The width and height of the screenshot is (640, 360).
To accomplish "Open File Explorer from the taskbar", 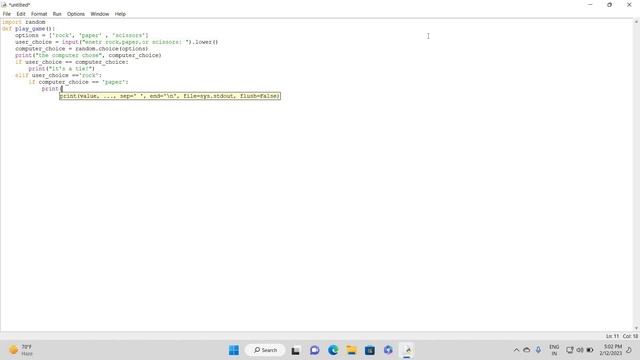I will pyautogui.click(x=351, y=350).
